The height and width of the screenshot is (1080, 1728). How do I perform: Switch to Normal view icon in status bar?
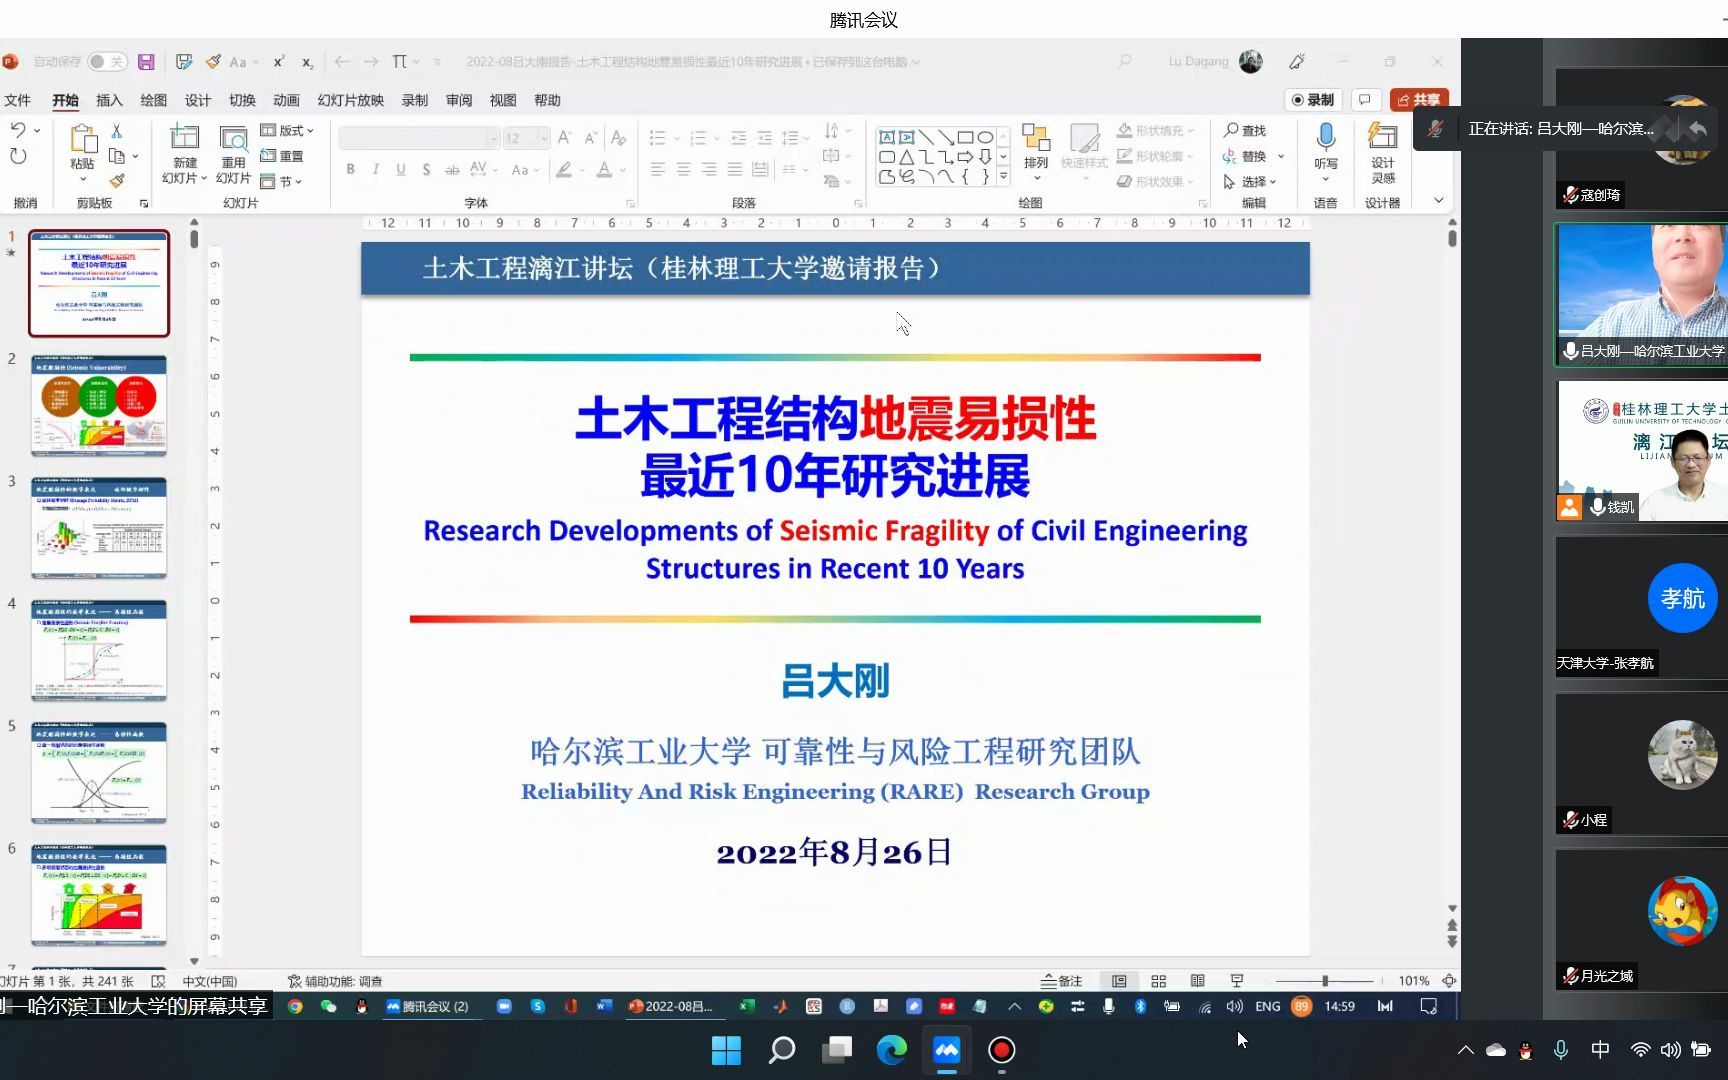click(x=1119, y=981)
